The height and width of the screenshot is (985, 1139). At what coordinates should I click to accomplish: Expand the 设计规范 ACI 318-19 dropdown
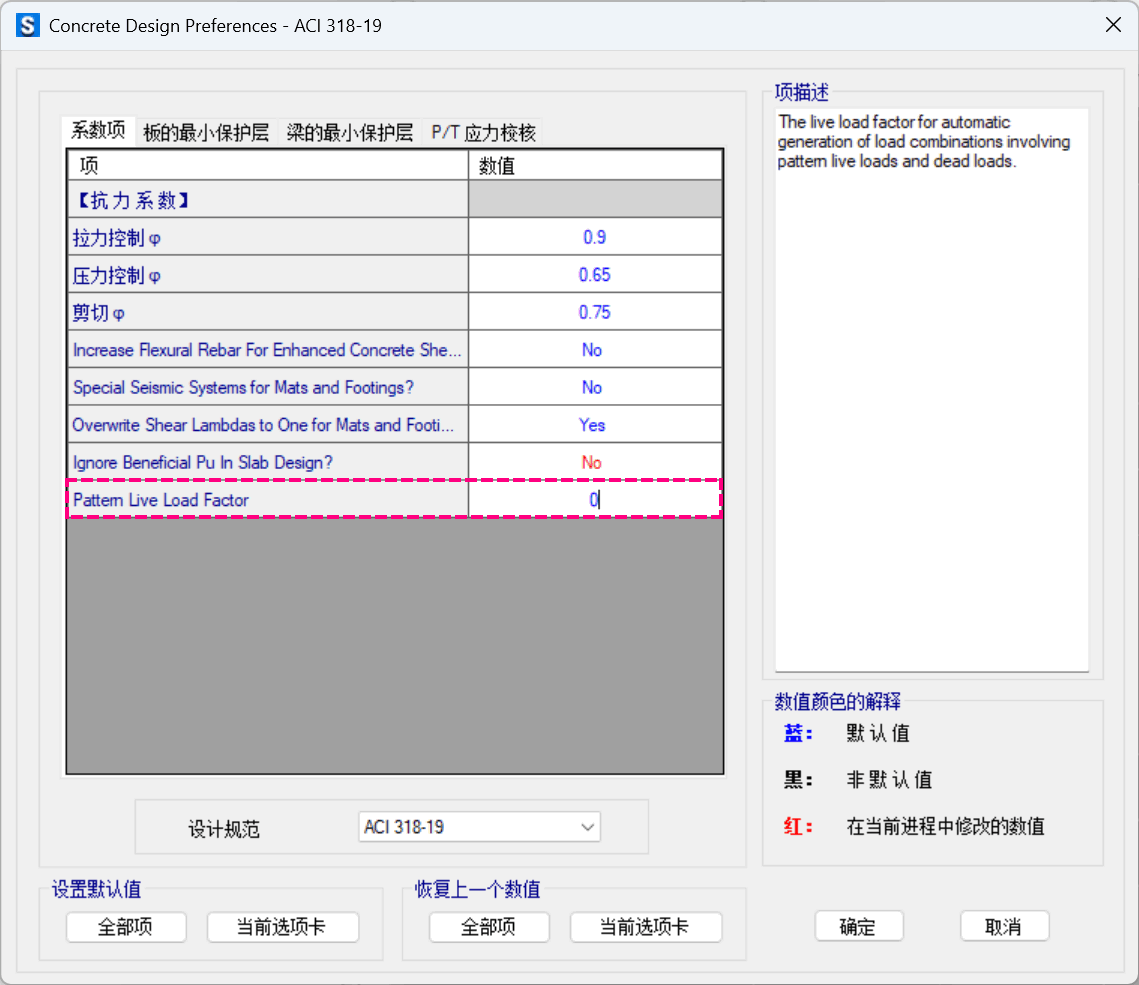coord(479,827)
